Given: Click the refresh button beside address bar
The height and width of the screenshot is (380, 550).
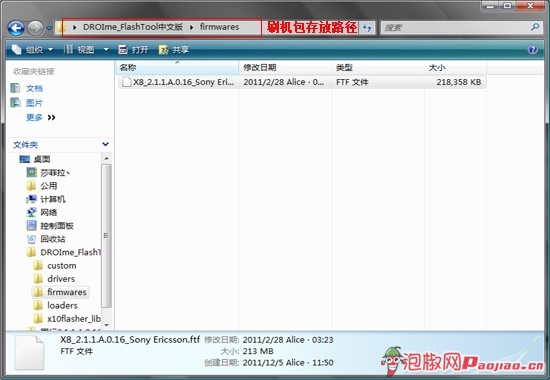Looking at the screenshot, I should coord(367,28).
